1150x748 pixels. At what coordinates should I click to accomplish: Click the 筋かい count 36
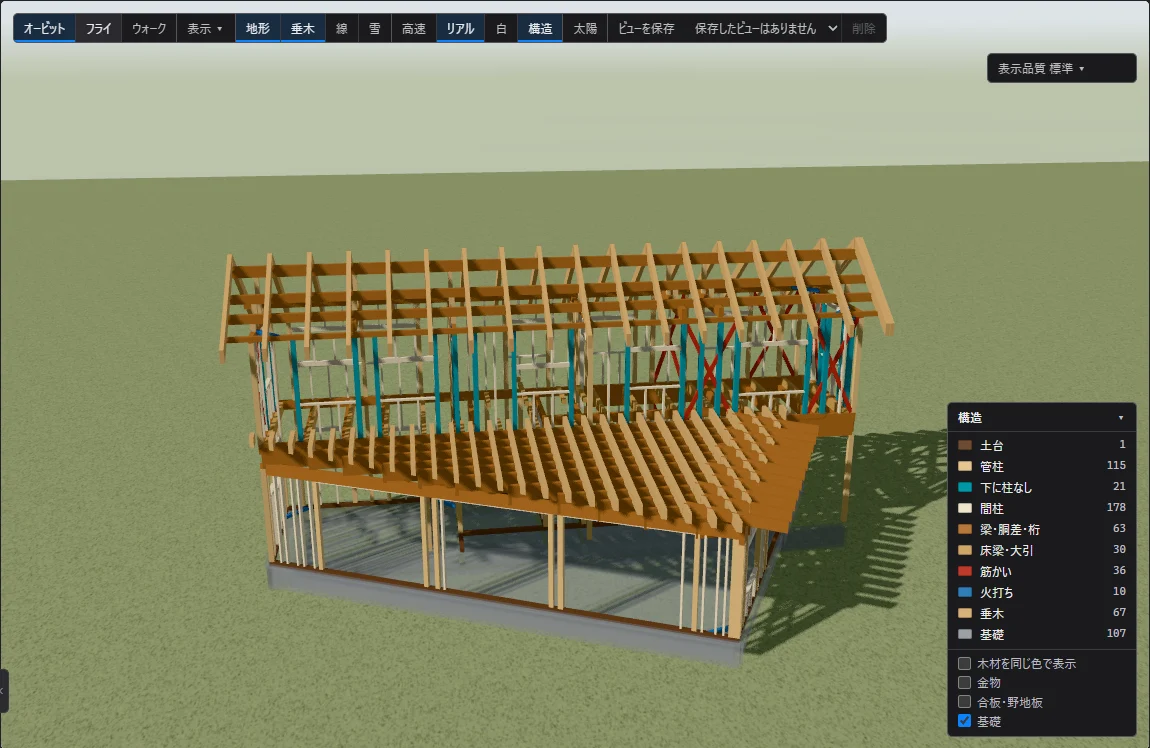(x=1119, y=570)
